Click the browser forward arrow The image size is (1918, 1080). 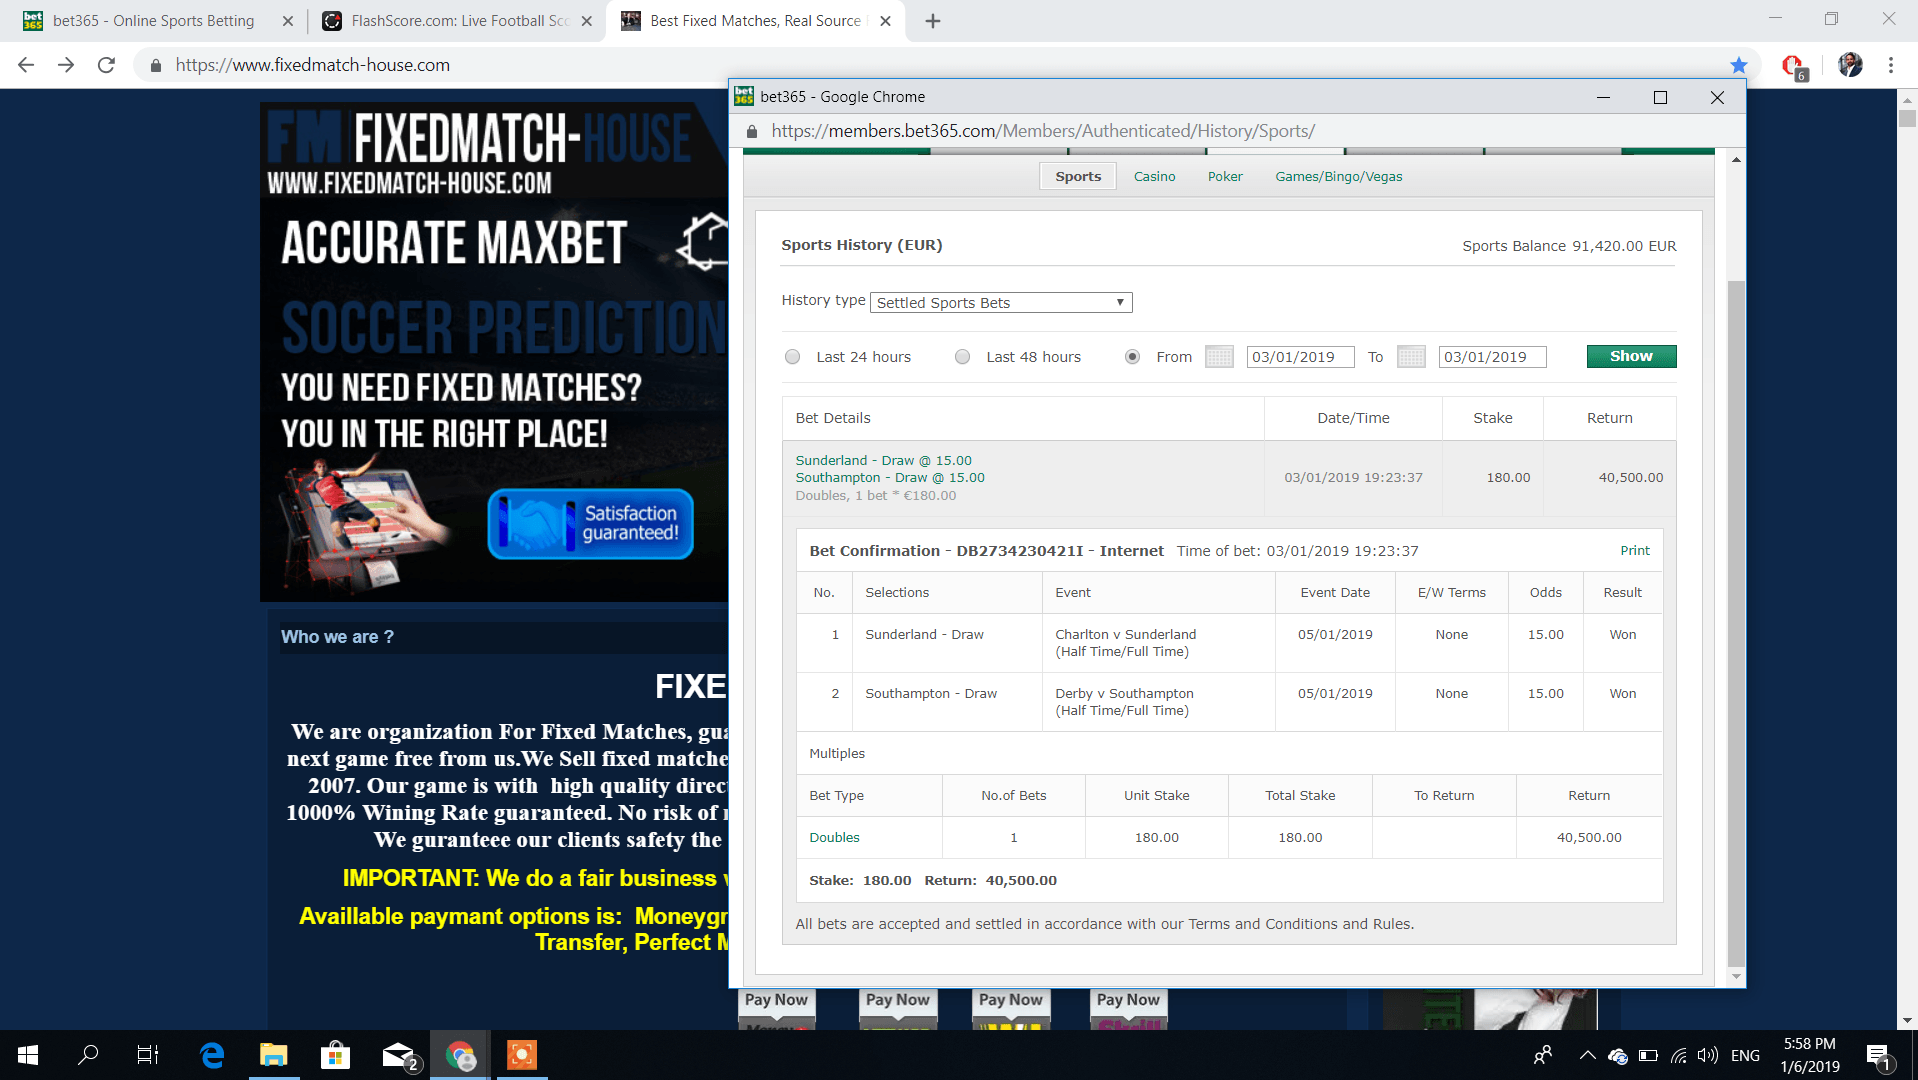click(x=66, y=65)
